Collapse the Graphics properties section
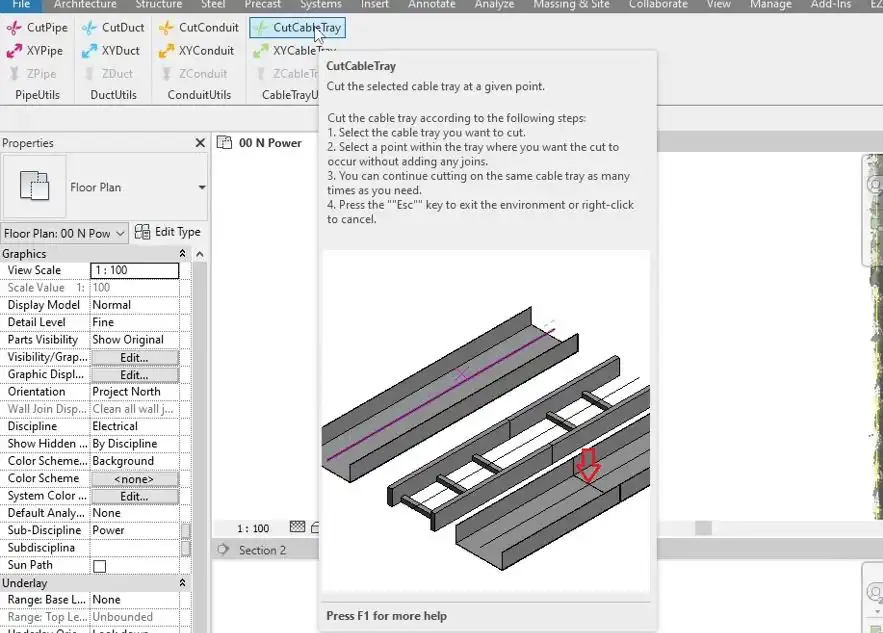 (x=182, y=254)
